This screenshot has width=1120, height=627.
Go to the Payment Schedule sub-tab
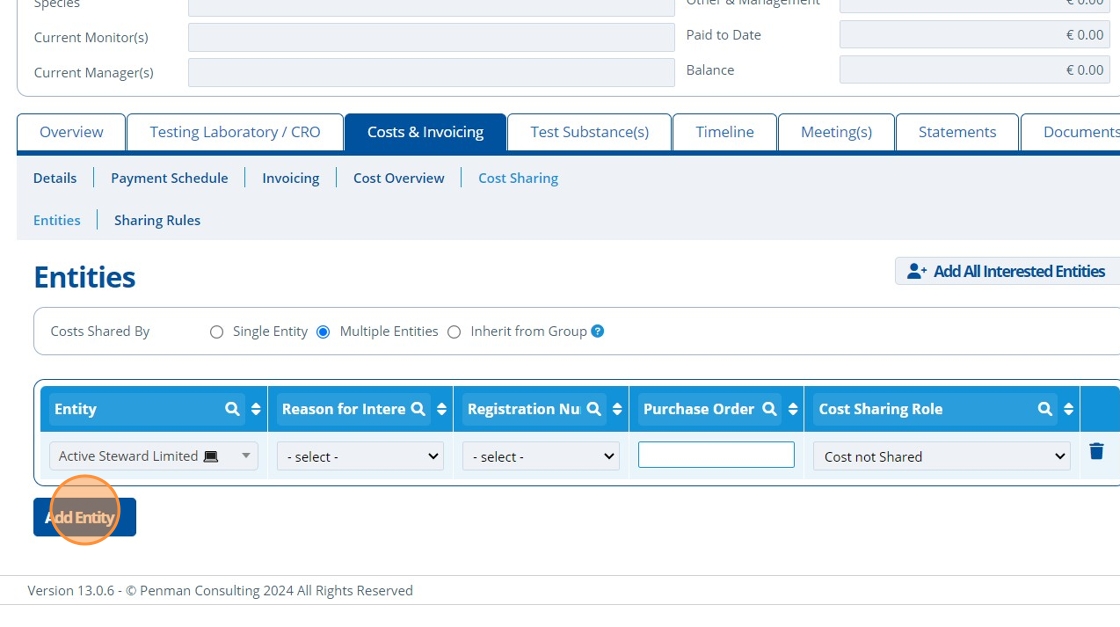pyautogui.click(x=169, y=178)
